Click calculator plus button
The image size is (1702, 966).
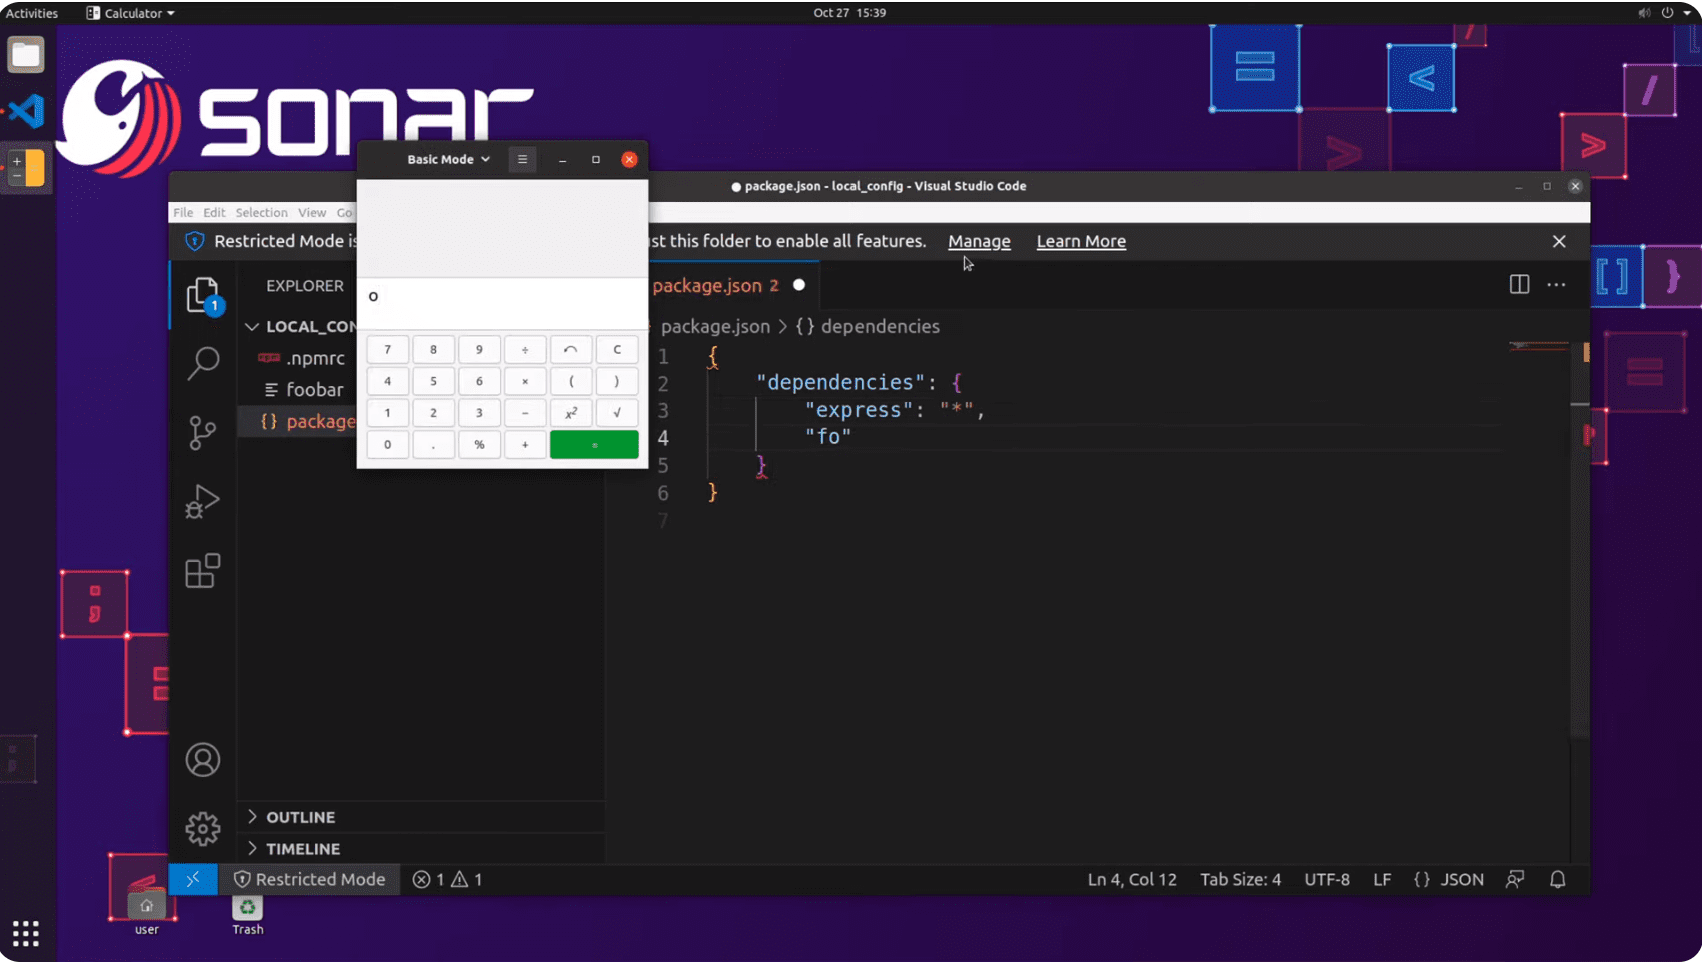[x=525, y=444]
